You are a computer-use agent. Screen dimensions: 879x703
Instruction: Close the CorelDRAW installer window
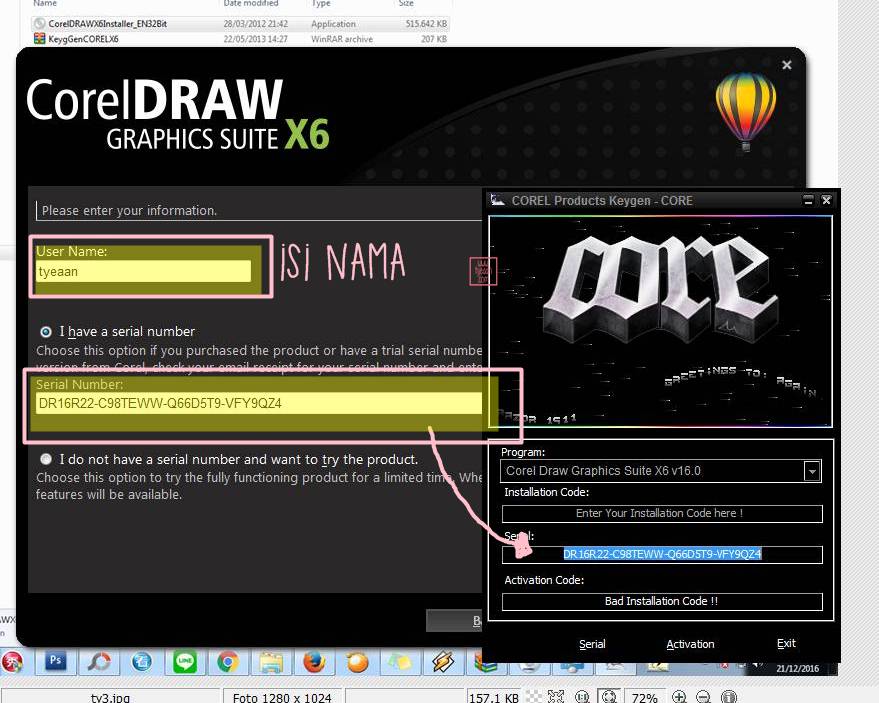(x=787, y=65)
